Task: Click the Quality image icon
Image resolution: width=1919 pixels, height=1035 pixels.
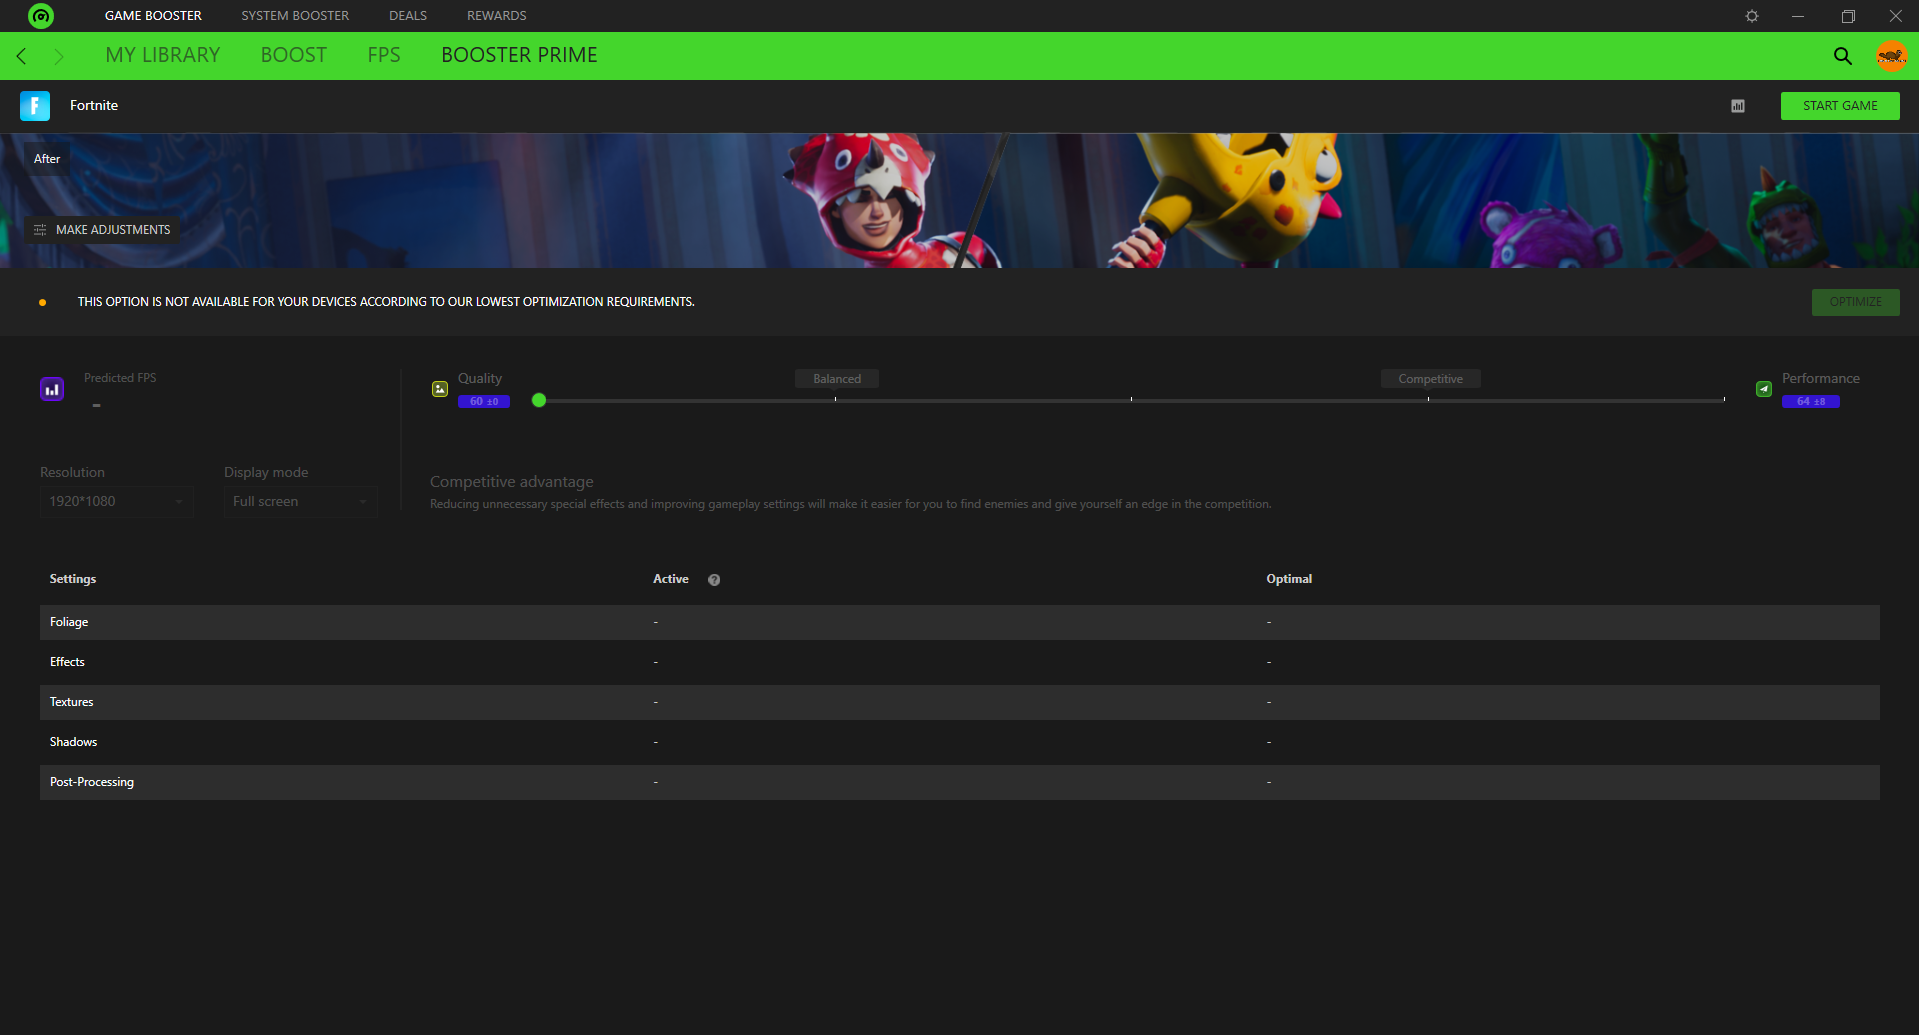Action: click(440, 389)
